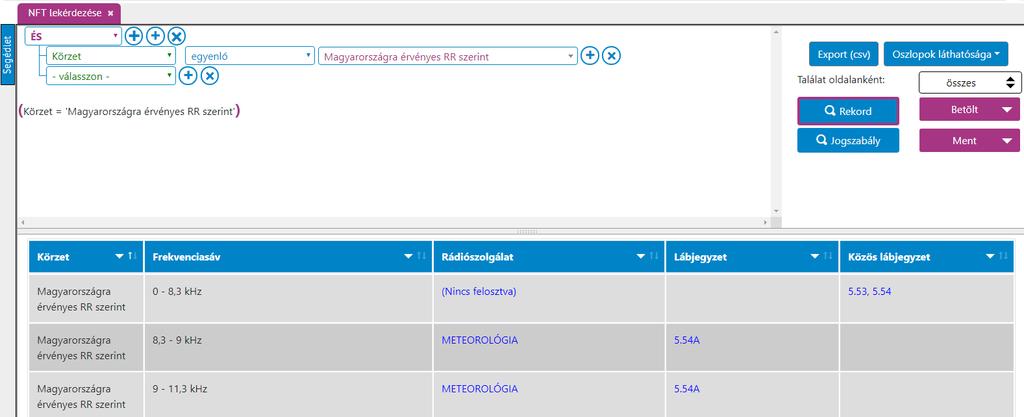1024x417 pixels.
Task: Click query panel vertical scrollbar up arrow
Action: 776,31
